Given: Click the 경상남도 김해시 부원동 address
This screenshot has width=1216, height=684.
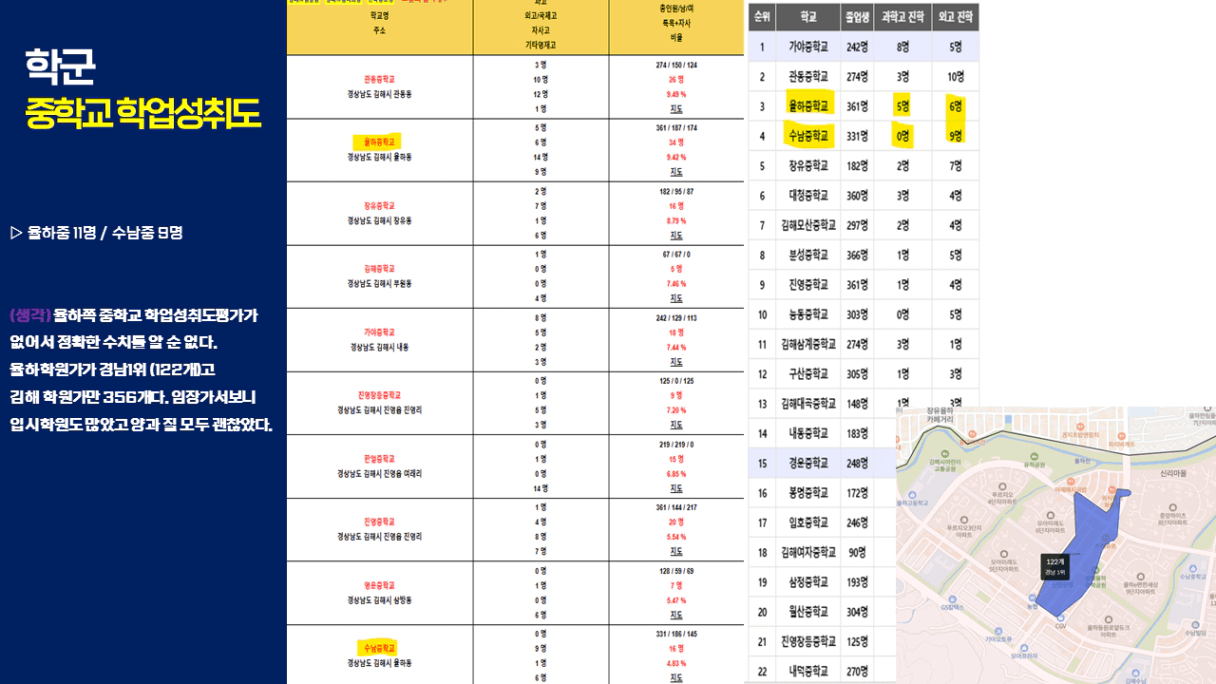Looking at the screenshot, I should [380, 284].
